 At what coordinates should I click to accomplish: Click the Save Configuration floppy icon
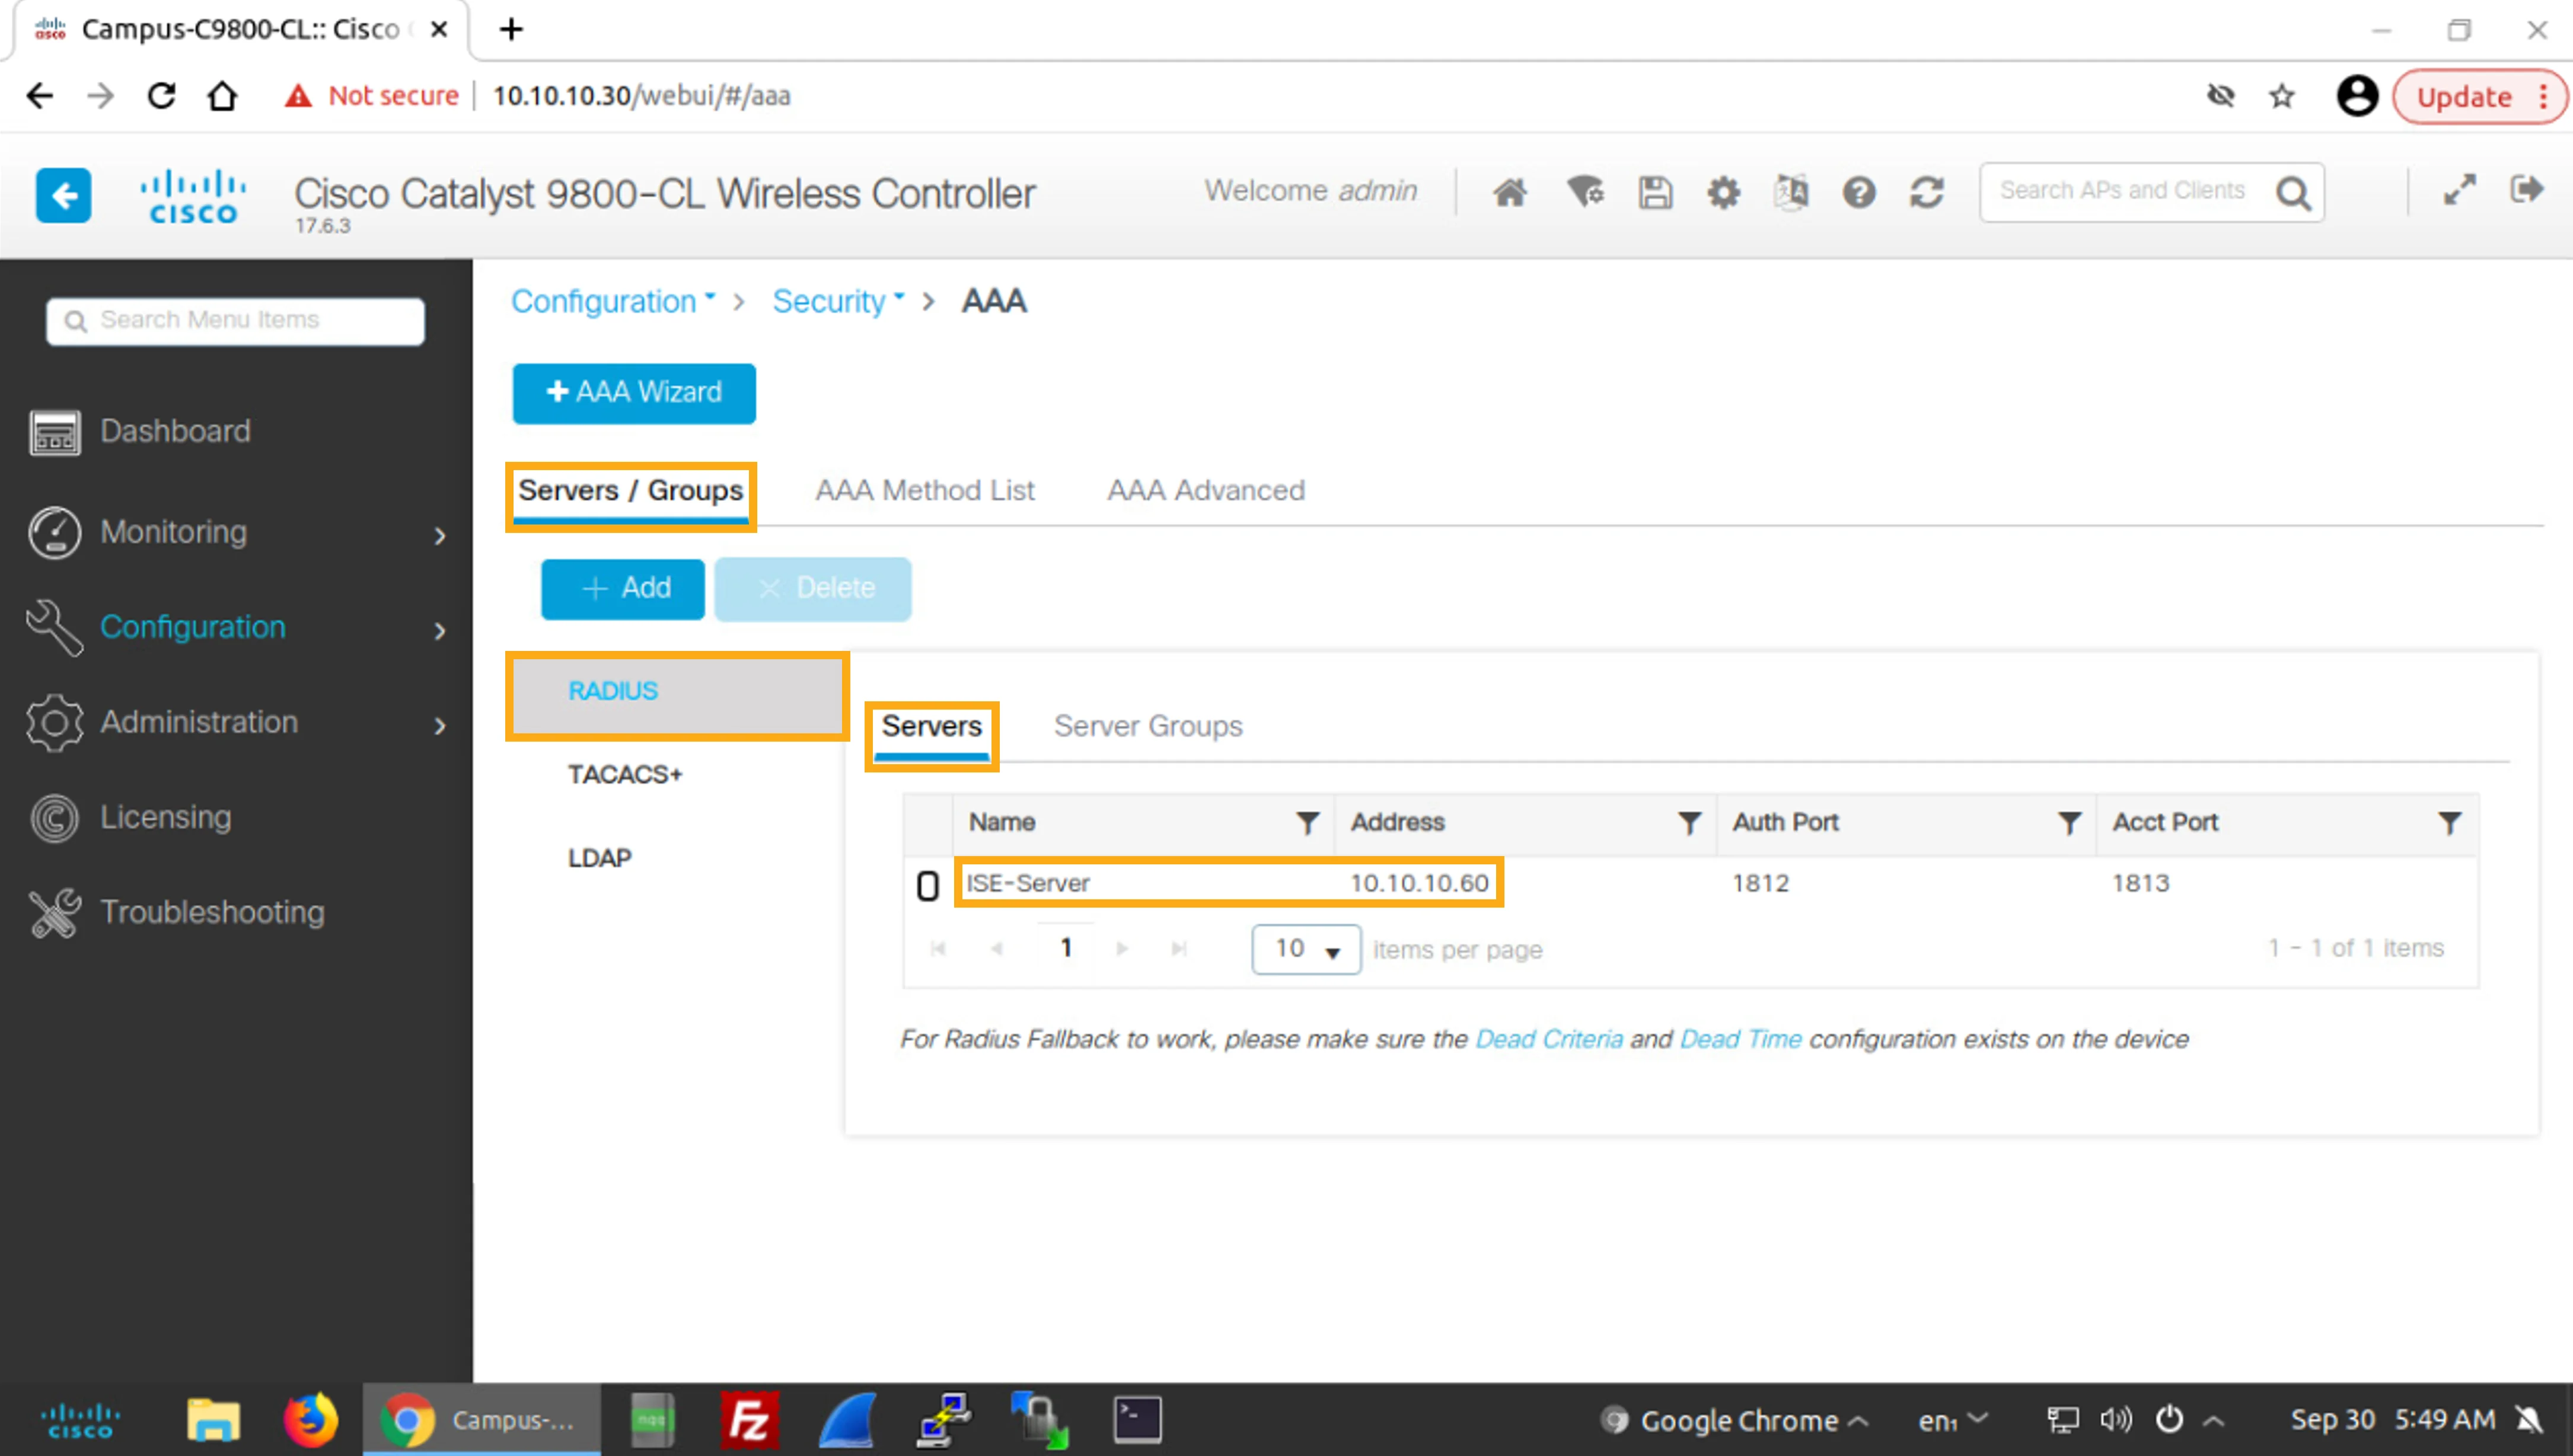[1655, 192]
